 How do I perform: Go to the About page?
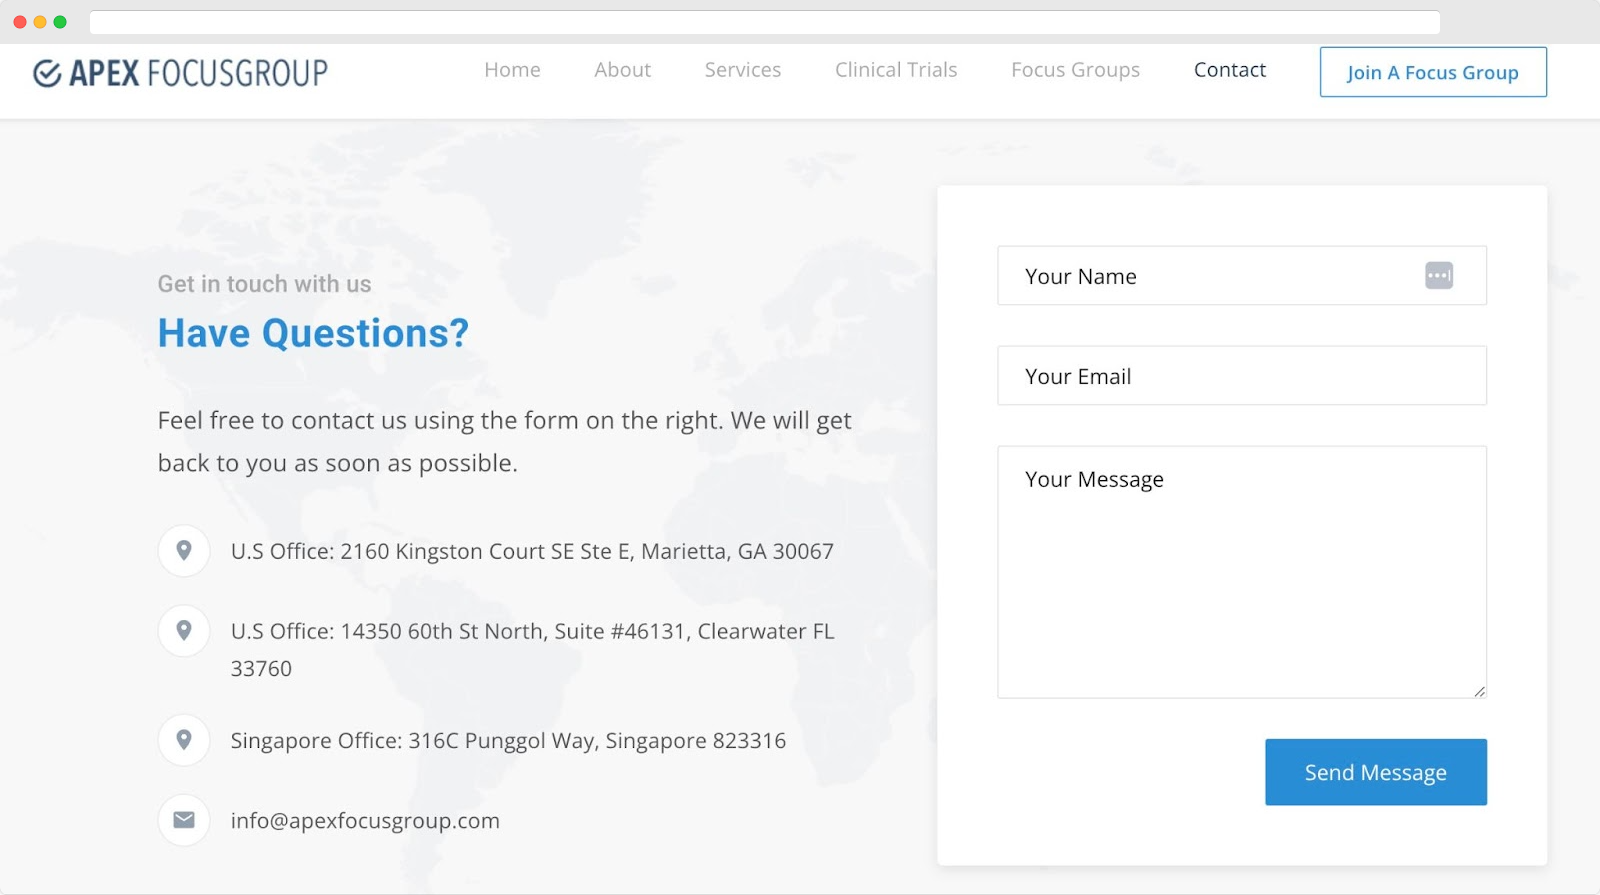pyautogui.click(x=622, y=70)
